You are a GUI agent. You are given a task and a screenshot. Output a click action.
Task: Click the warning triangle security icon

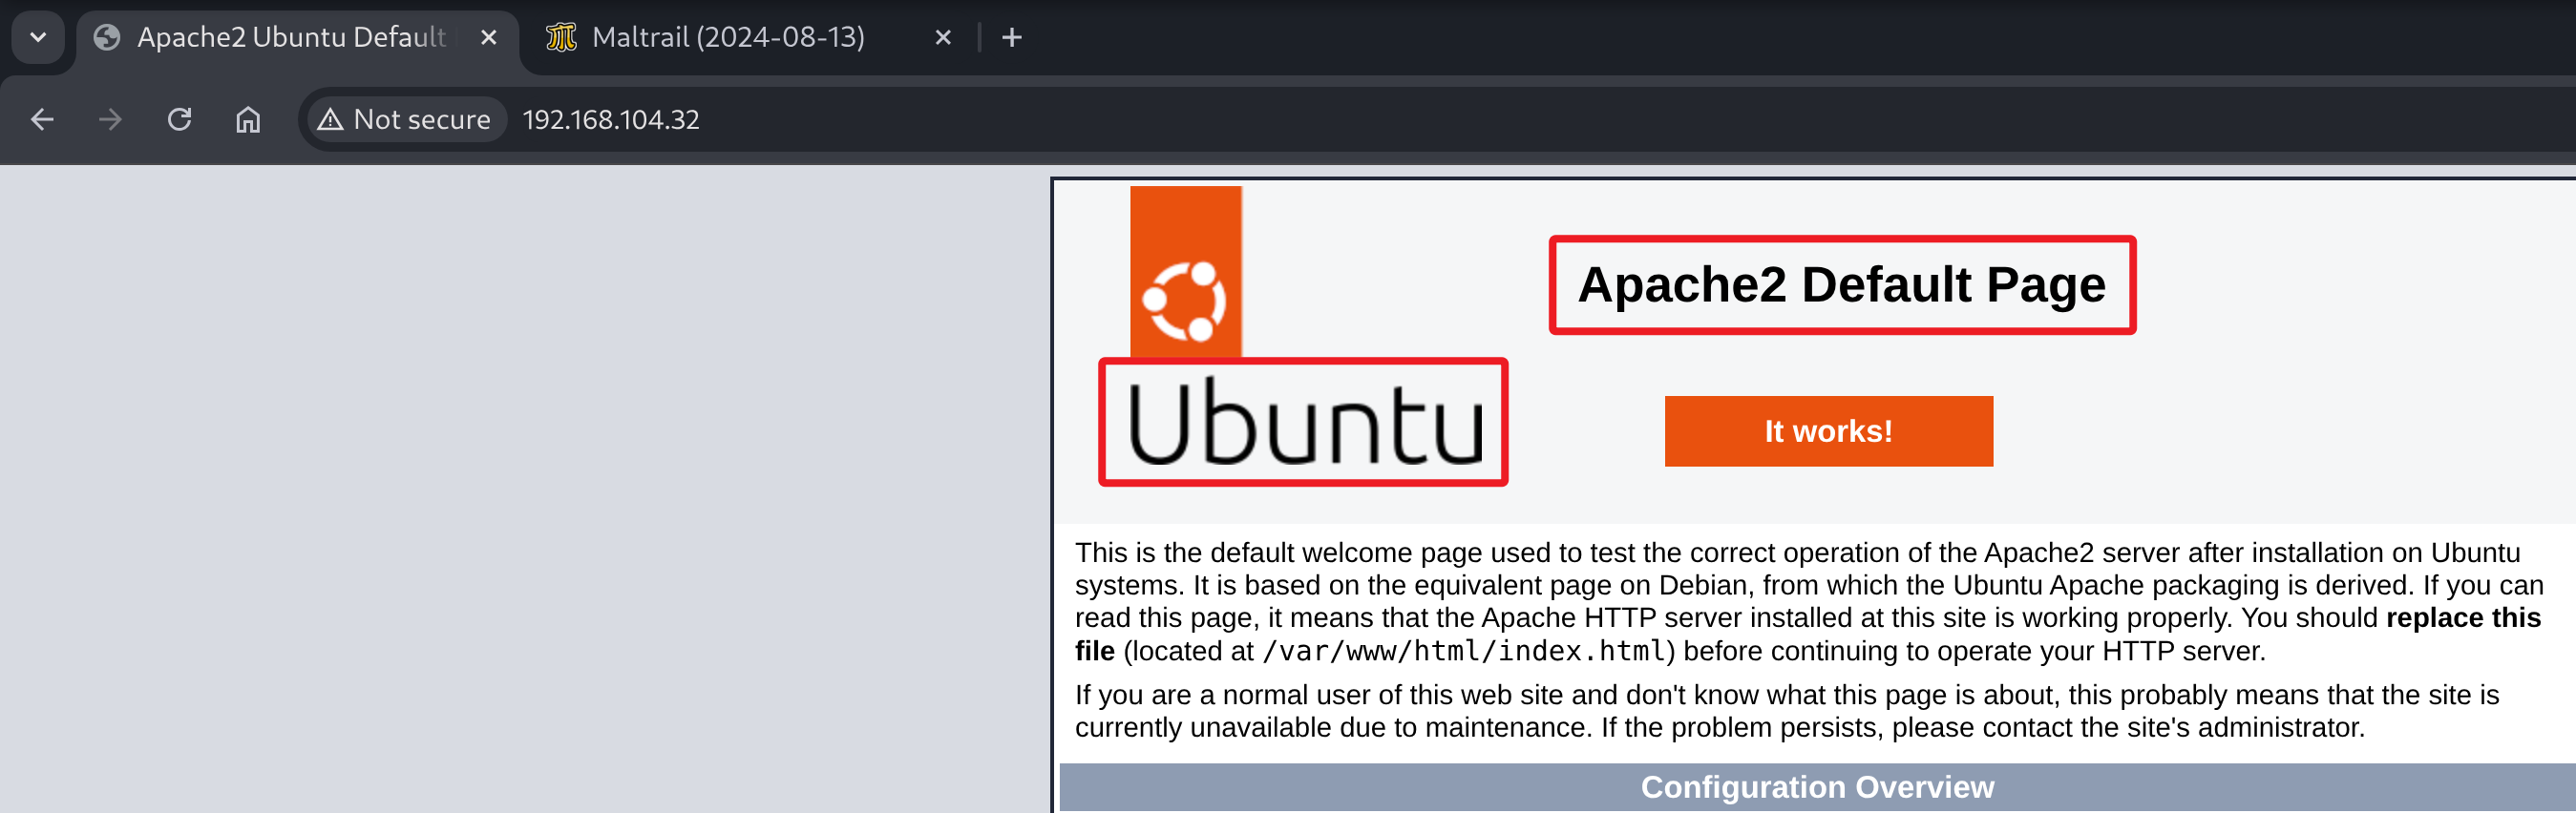(330, 120)
